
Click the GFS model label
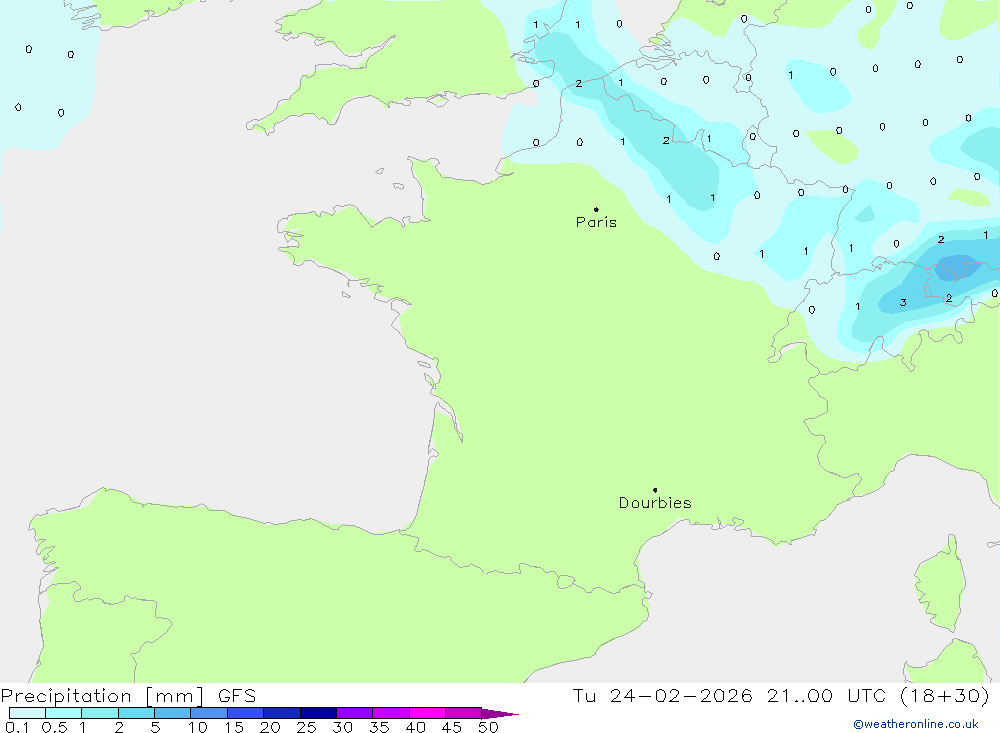237,696
